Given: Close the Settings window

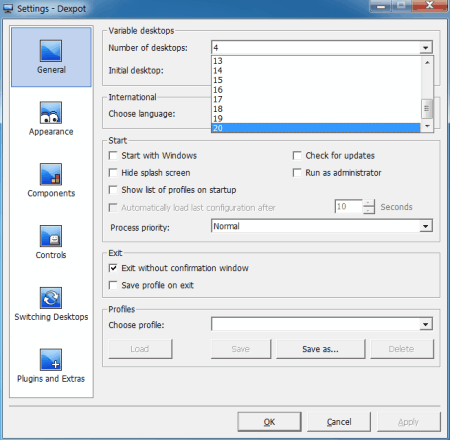Looking at the screenshot, I should tap(429, 5).
